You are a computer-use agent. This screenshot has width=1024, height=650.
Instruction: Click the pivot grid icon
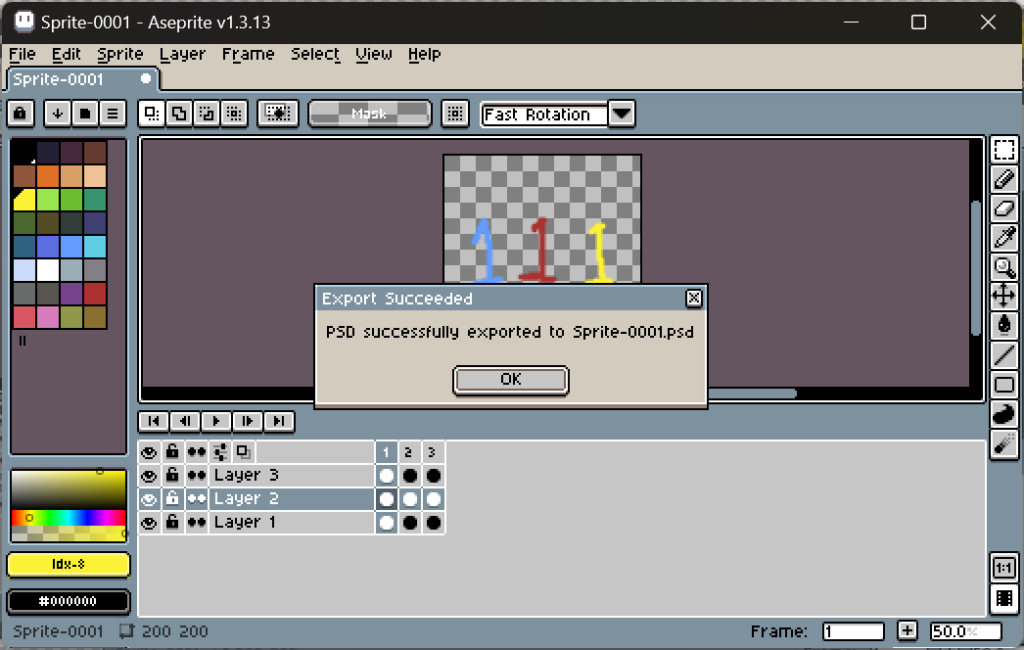pyautogui.click(x=455, y=114)
